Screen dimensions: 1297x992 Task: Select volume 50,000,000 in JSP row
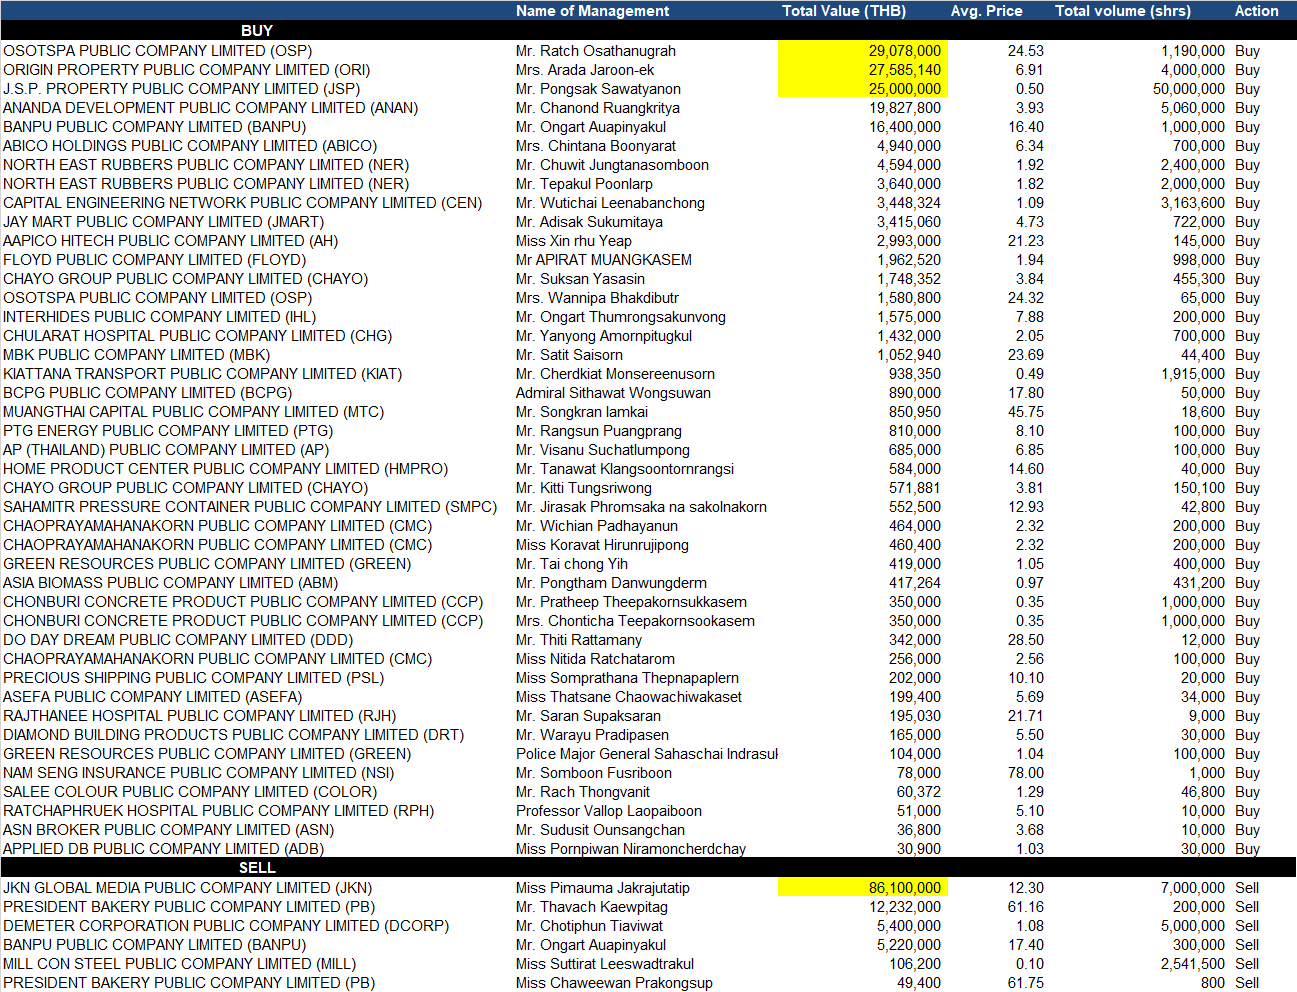tap(1189, 89)
